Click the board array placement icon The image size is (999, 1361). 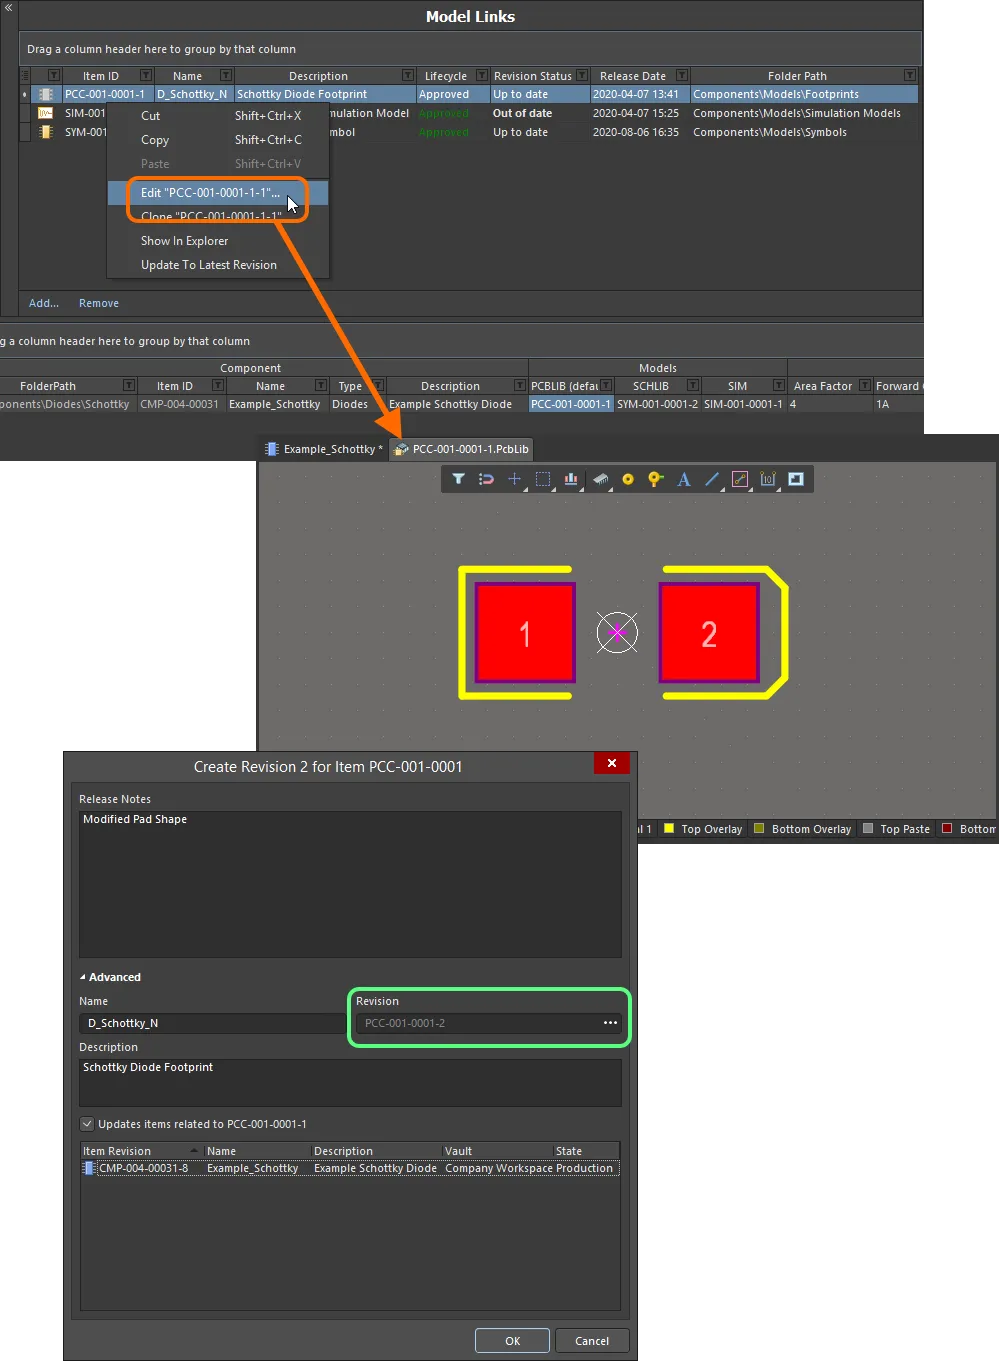pos(571,479)
